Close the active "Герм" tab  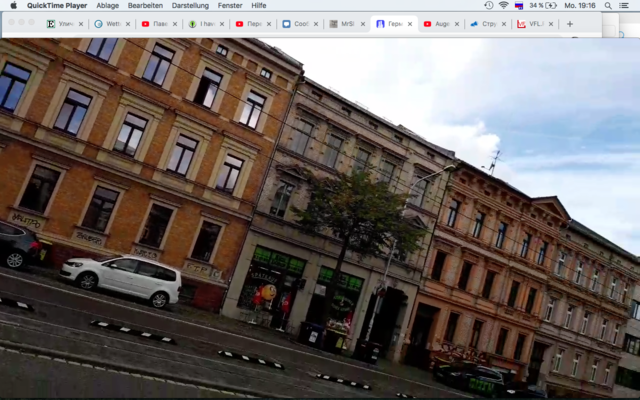pos(410,24)
